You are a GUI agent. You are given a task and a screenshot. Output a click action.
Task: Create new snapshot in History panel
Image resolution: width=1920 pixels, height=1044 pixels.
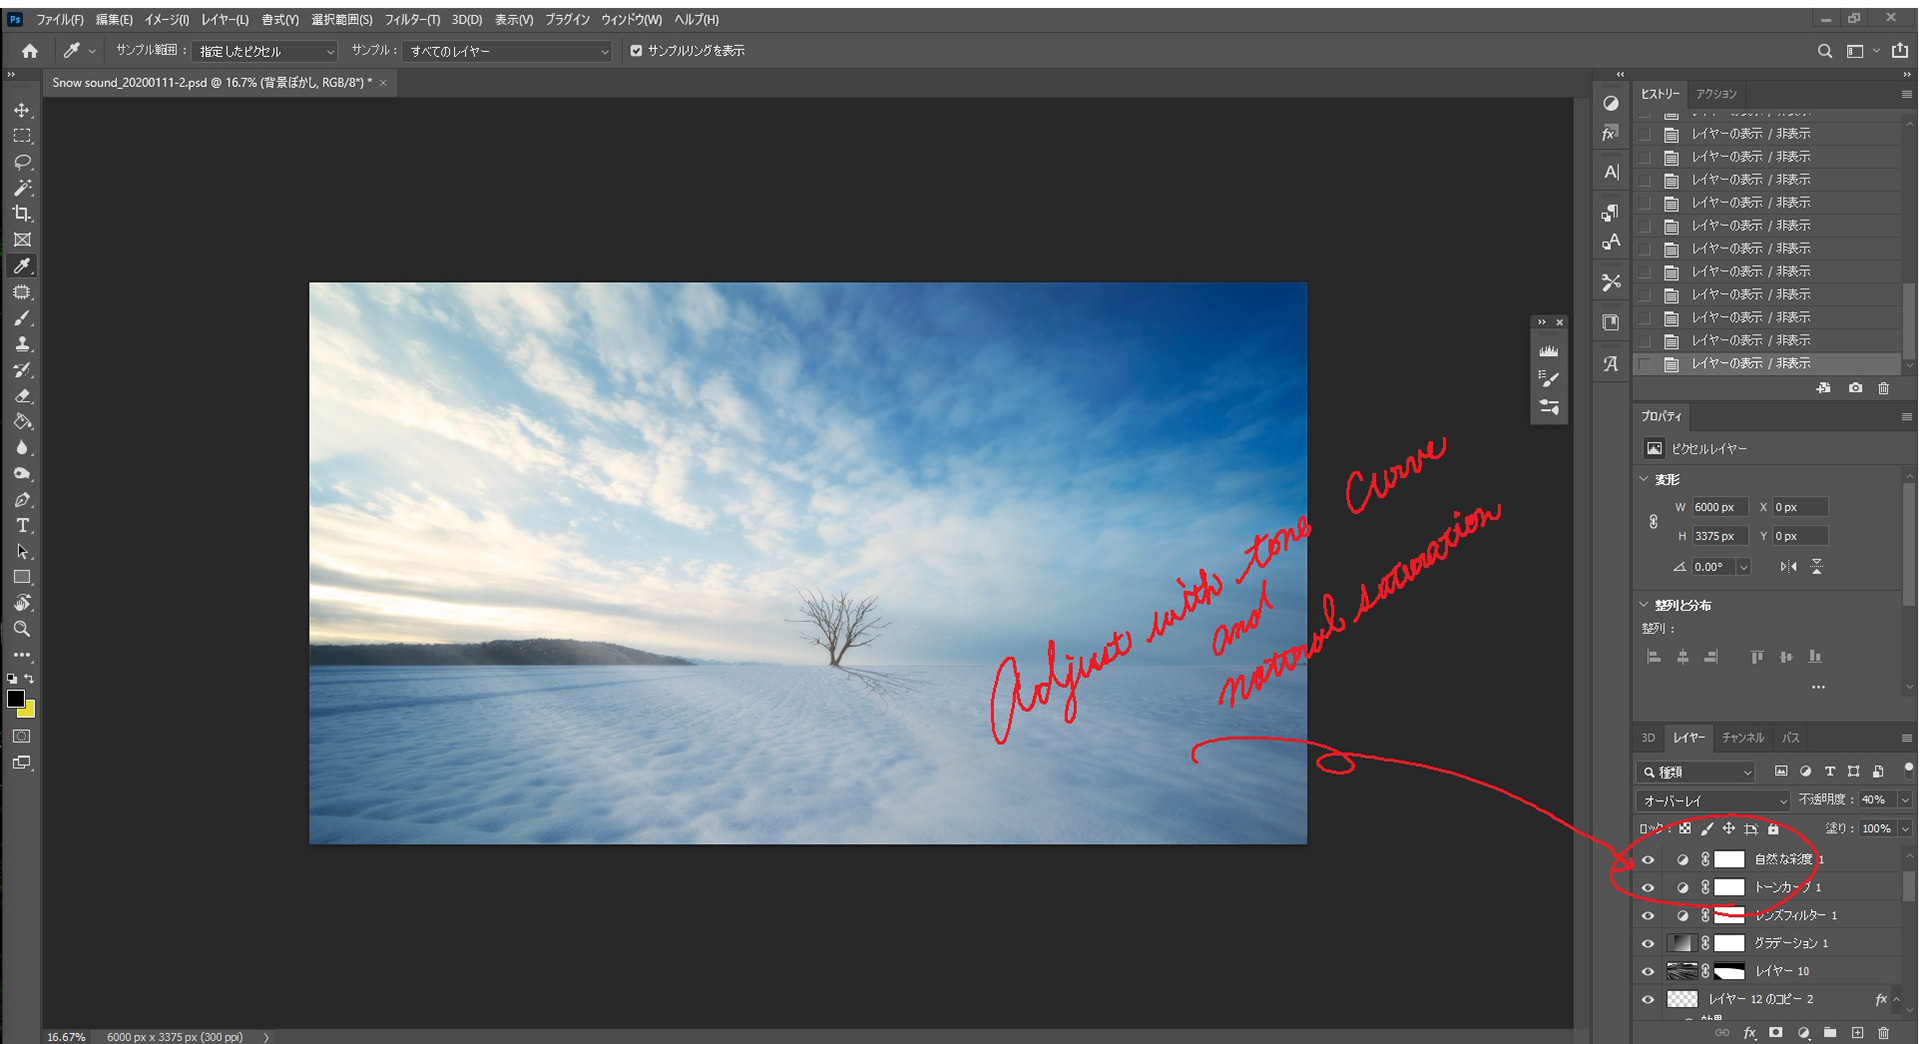[x=1855, y=388]
